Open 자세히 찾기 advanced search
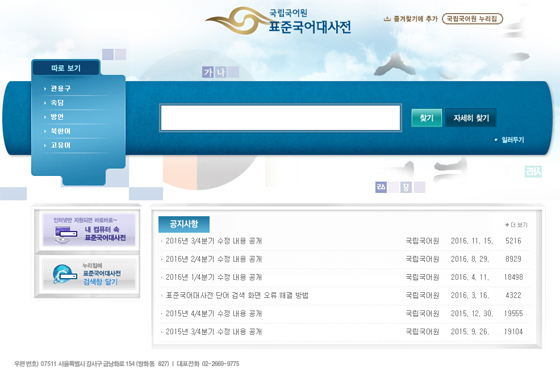The image size is (560, 374). coord(471,118)
